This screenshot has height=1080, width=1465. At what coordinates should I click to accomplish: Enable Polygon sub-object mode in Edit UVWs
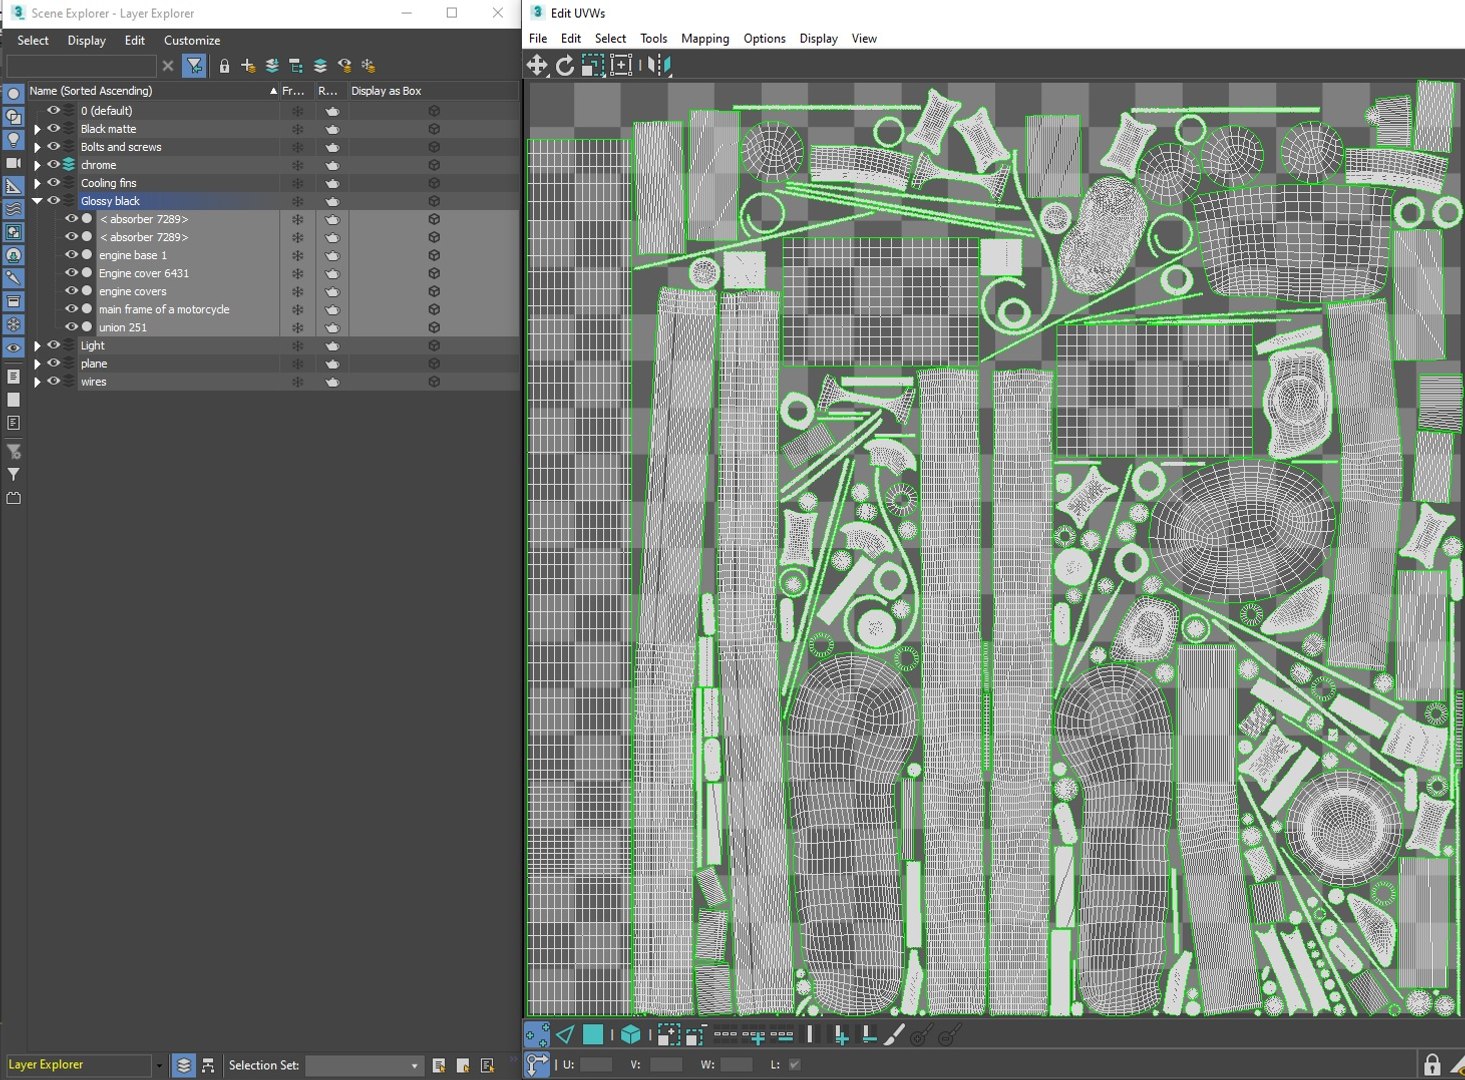pyautogui.click(x=593, y=1035)
